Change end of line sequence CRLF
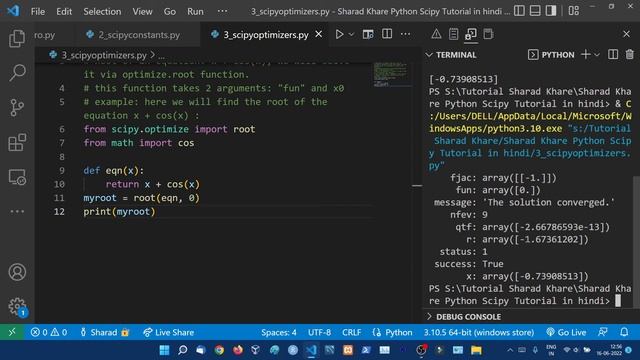This screenshot has height=360, width=640. 351,332
